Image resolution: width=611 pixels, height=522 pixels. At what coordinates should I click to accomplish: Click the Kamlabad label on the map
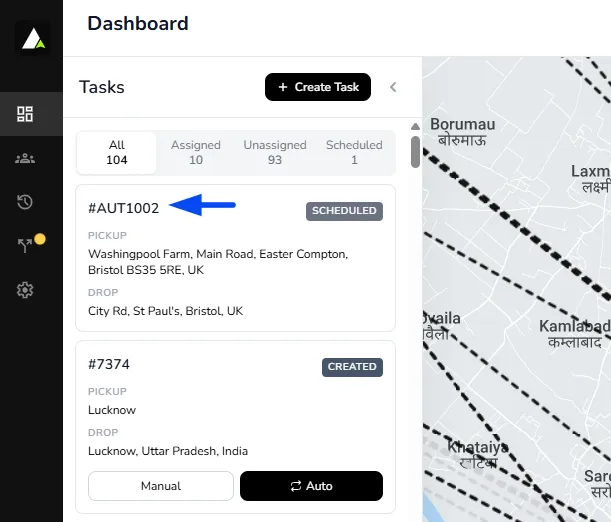click(x=575, y=333)
